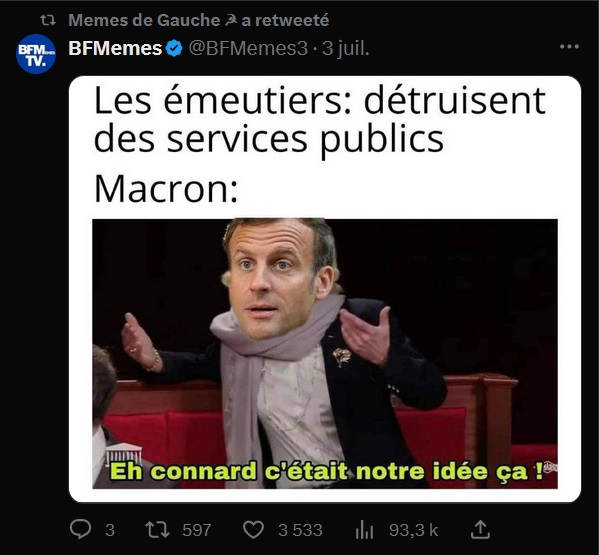Click the 93,3 k views count
The height and width of the screenshot is (555, 599).
pos(413,530)
